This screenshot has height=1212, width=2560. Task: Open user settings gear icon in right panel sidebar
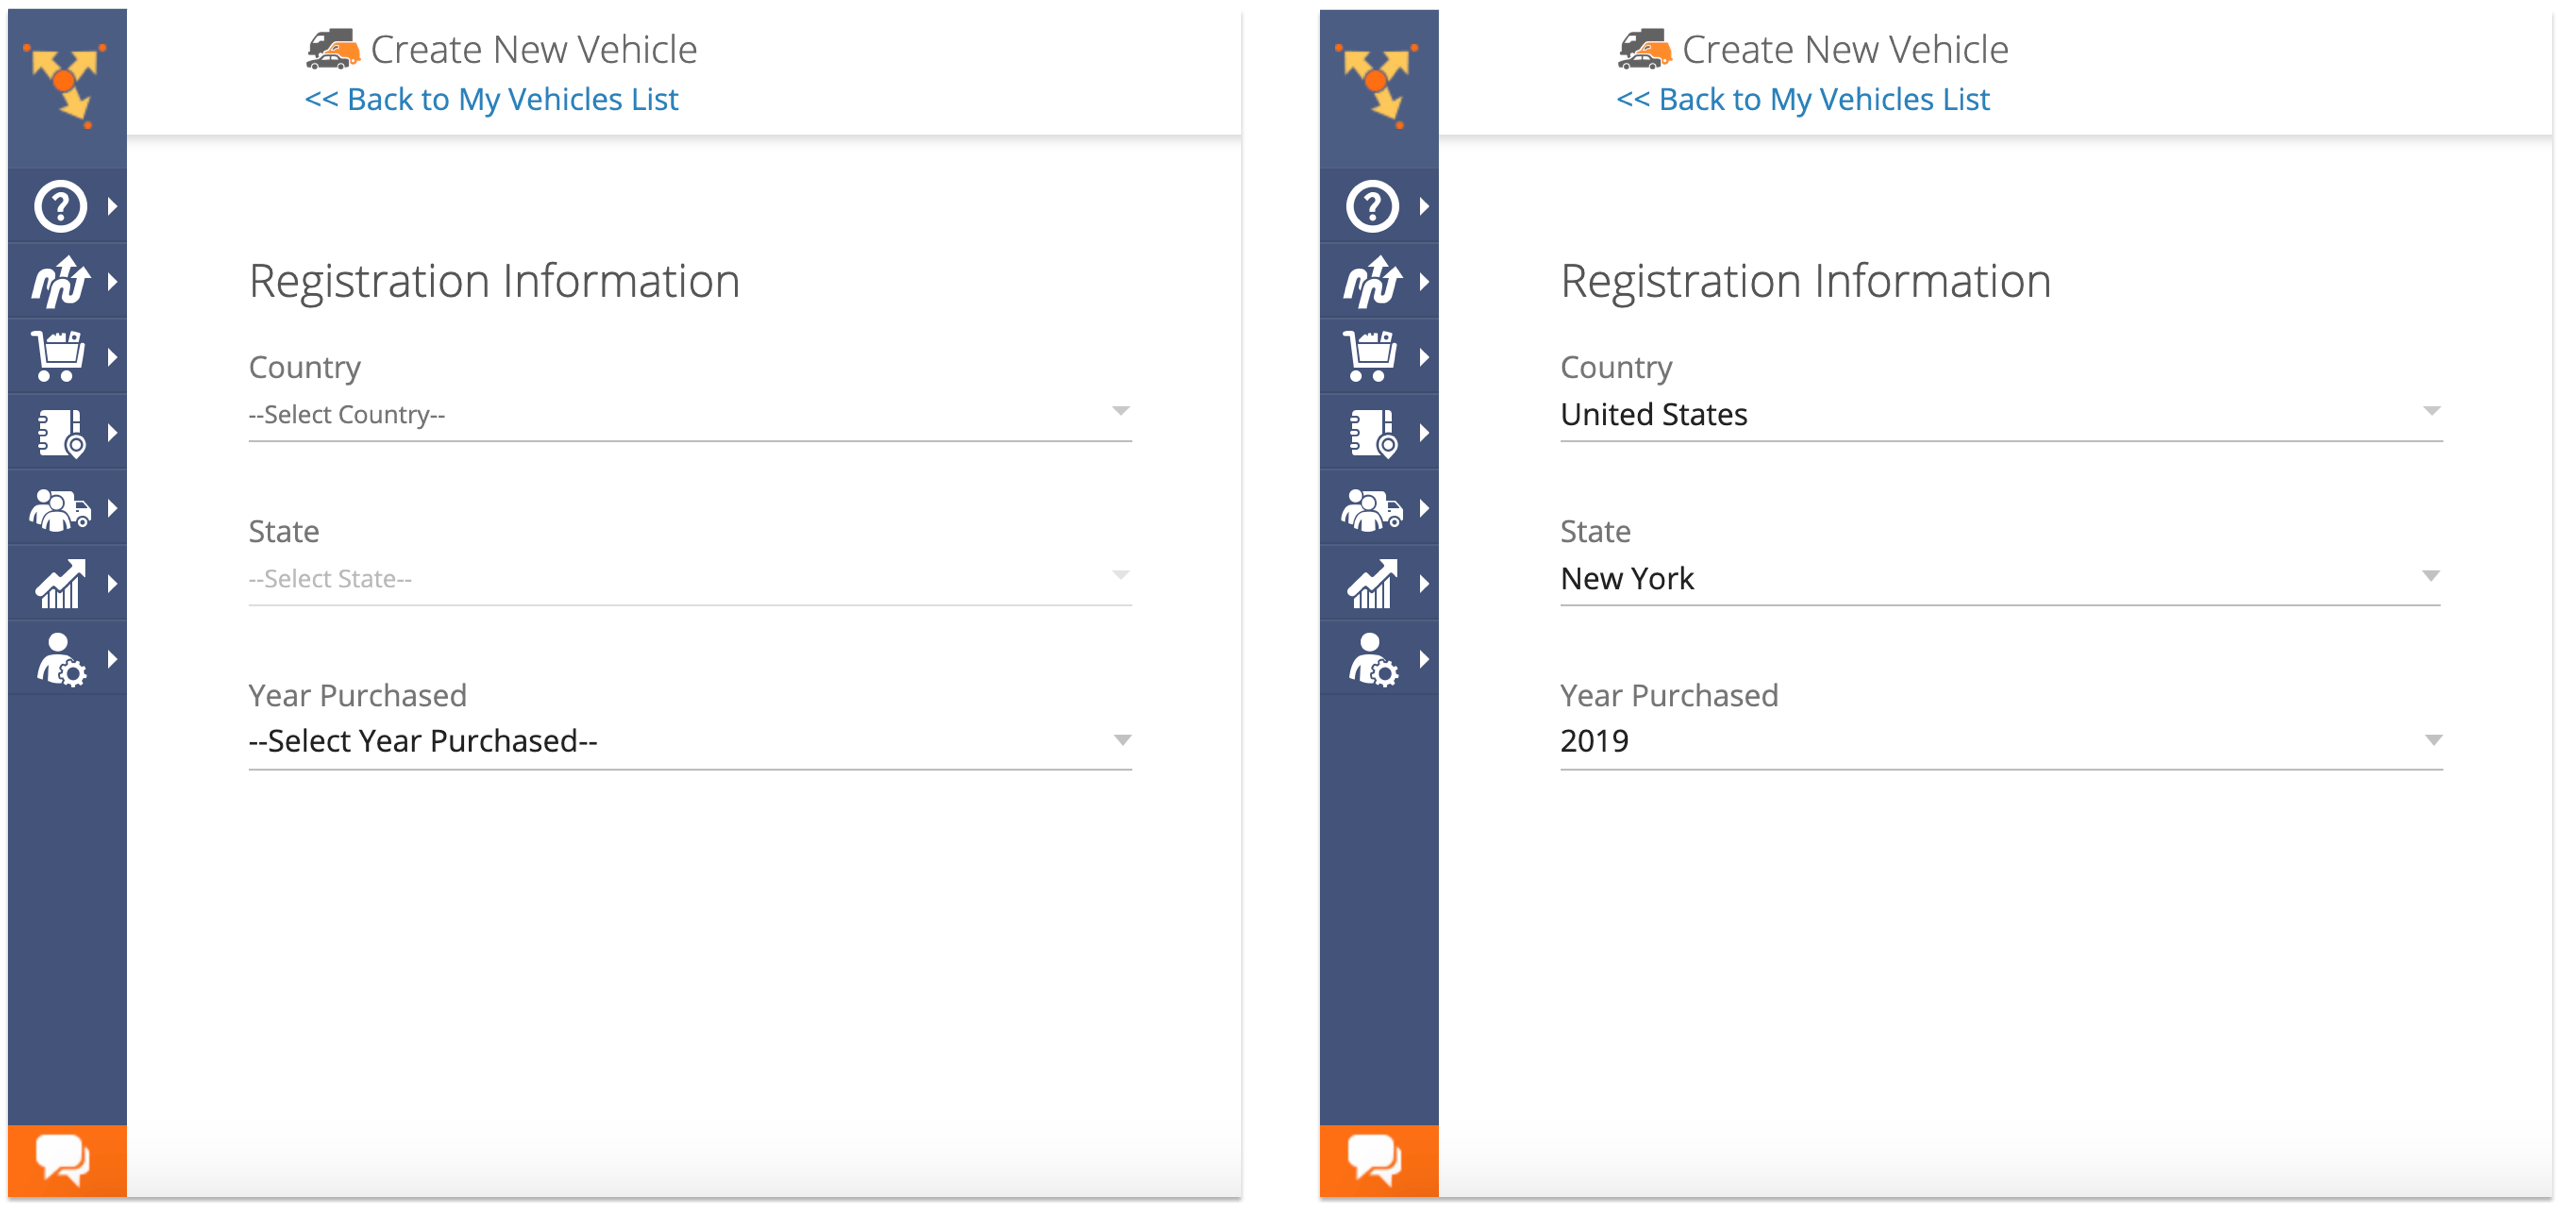[1373, 660]
